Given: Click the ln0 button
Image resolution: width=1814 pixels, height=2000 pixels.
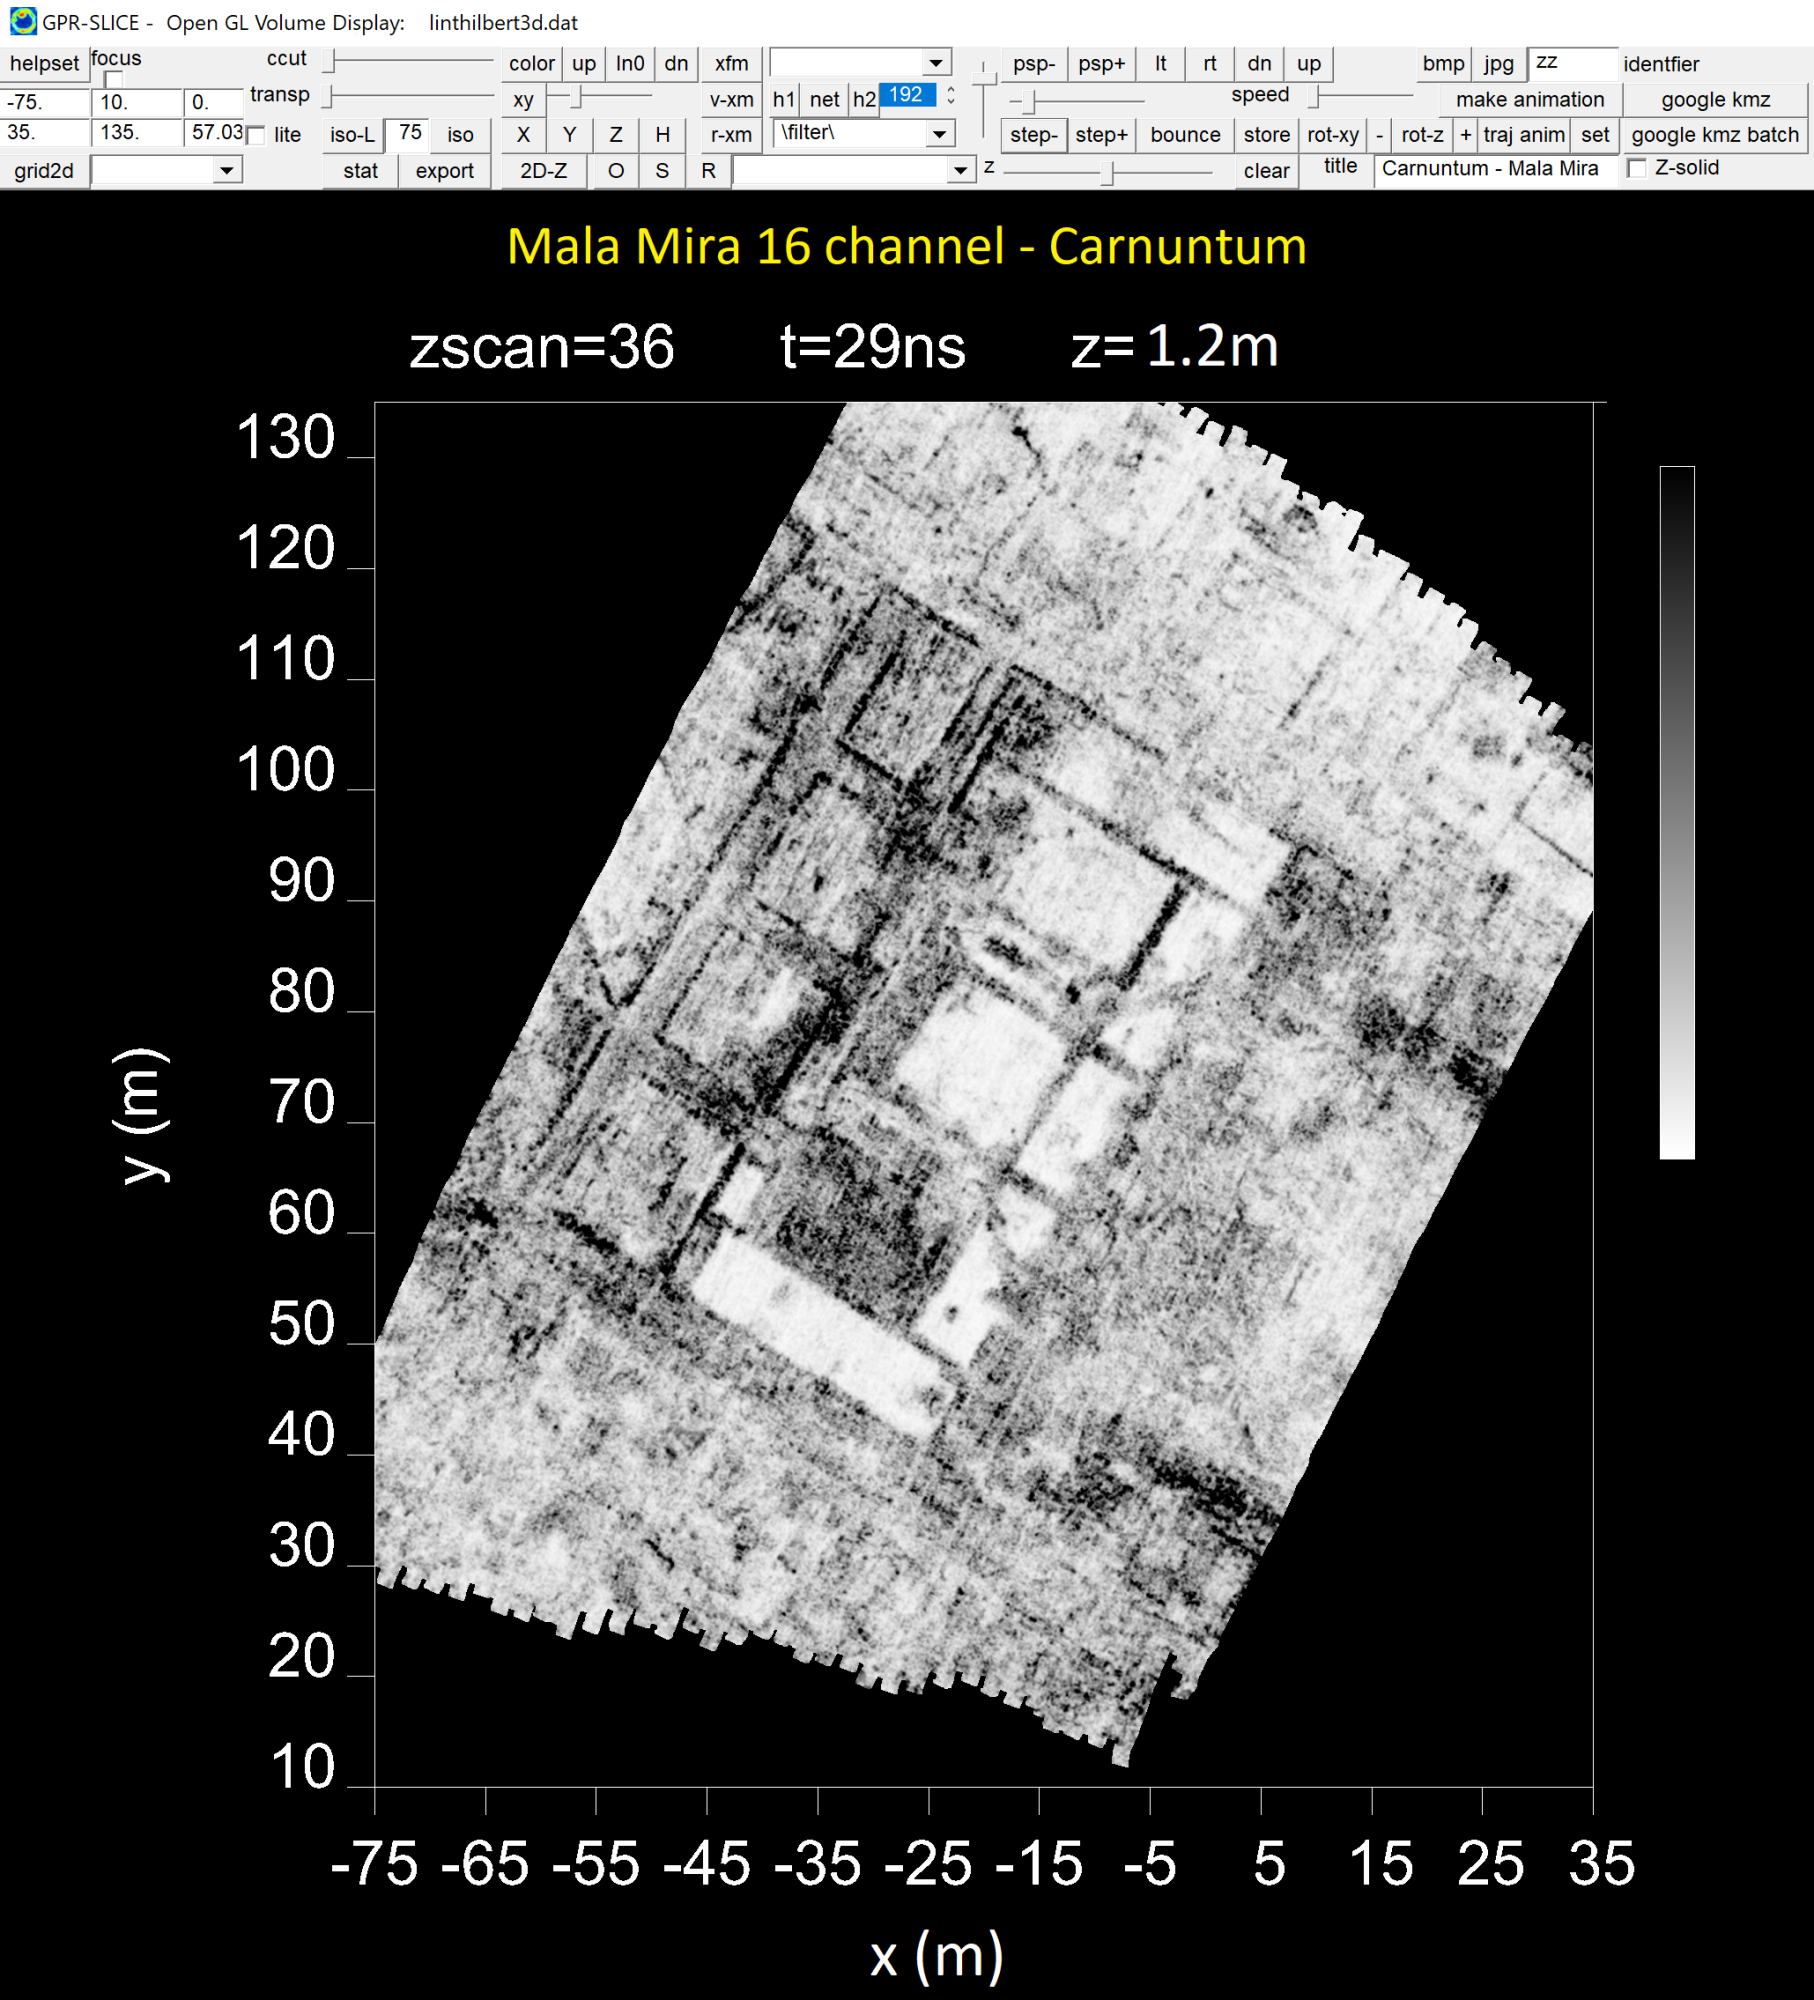Looking at the screenshot, I should pos(630,64).
